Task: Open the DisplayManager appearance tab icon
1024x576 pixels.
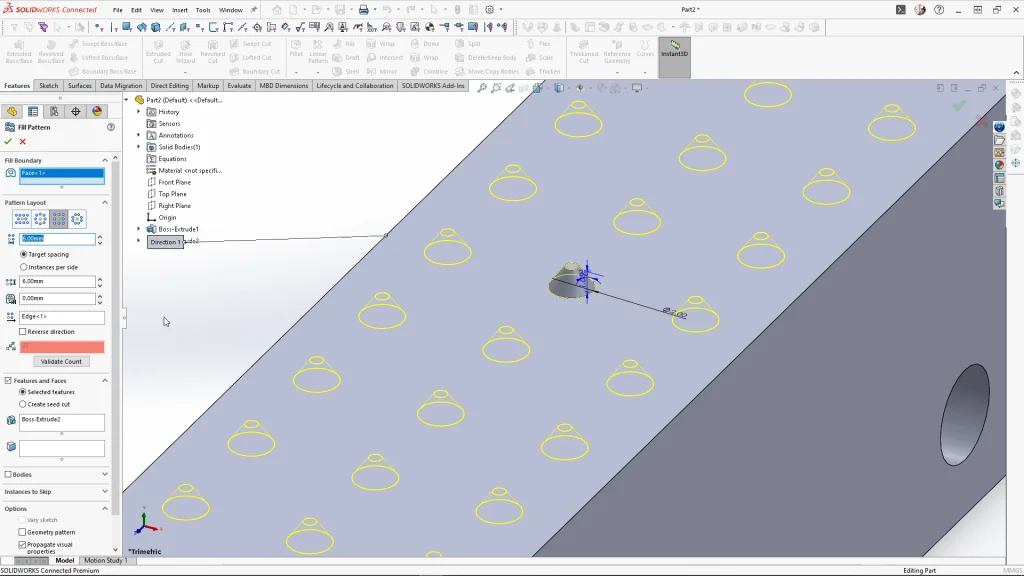Action: tap(97, 111)
